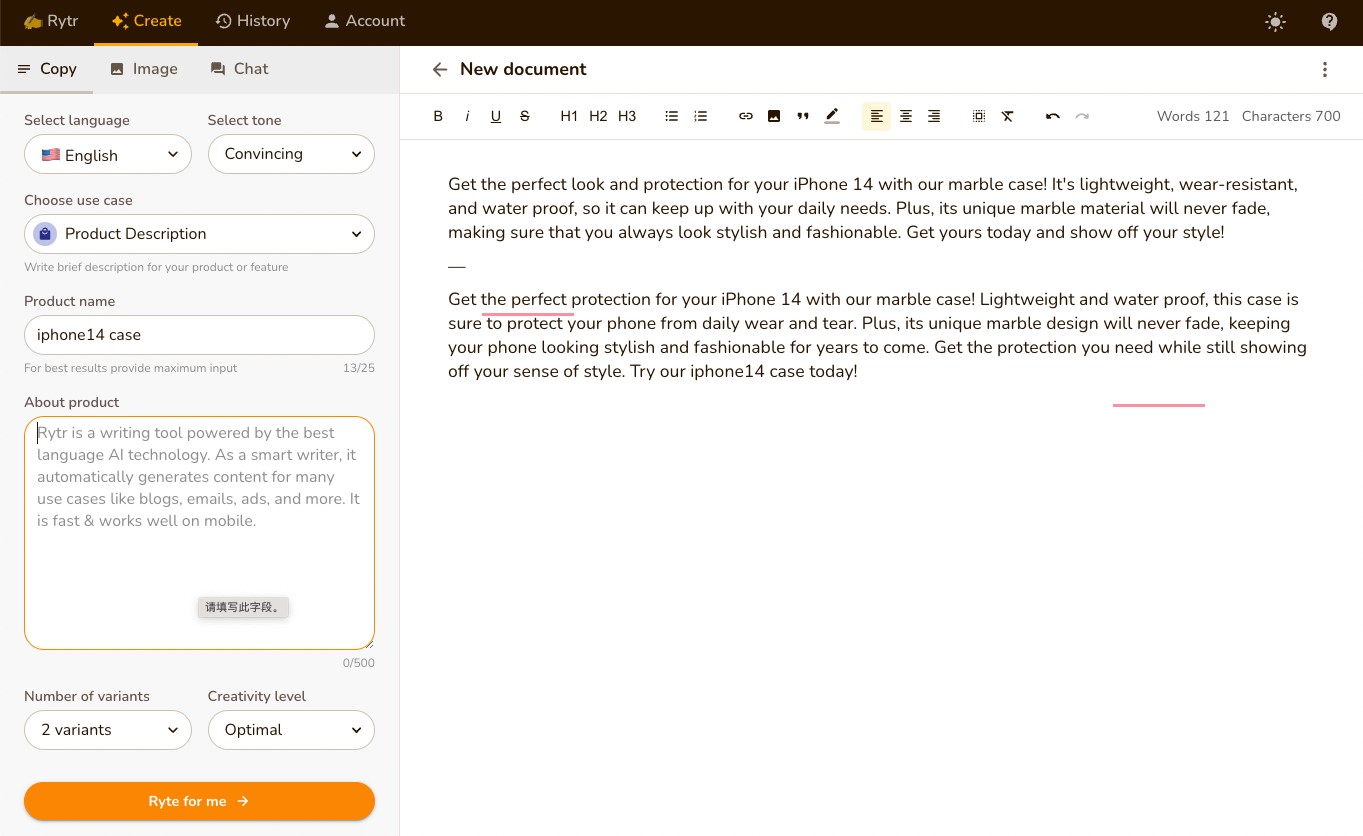
Task: Switch to the Chat tab
Action: tap(239, 69)
